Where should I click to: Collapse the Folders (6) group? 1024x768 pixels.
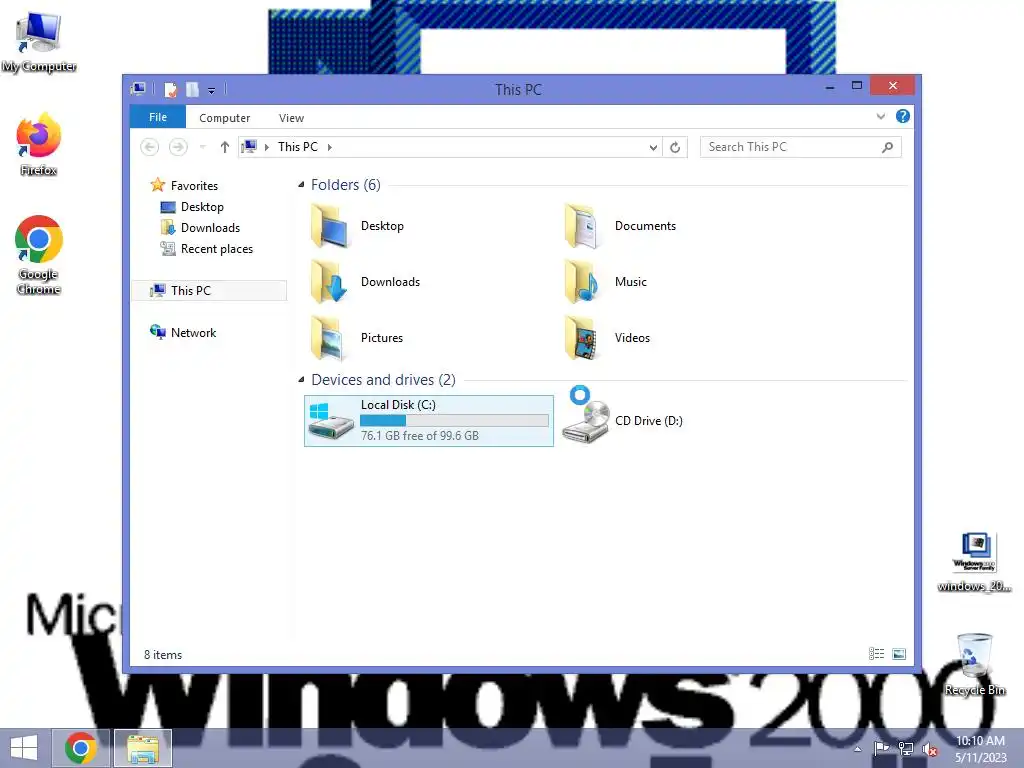(x=301, y=185)
